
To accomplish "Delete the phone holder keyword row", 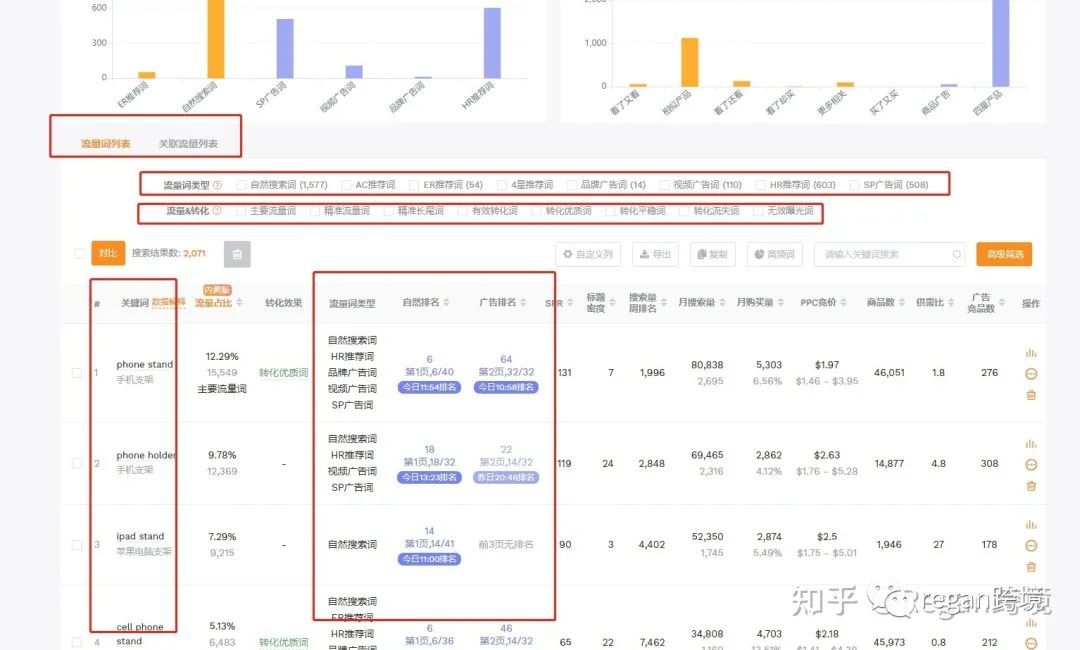I will tap(1030, 486).
